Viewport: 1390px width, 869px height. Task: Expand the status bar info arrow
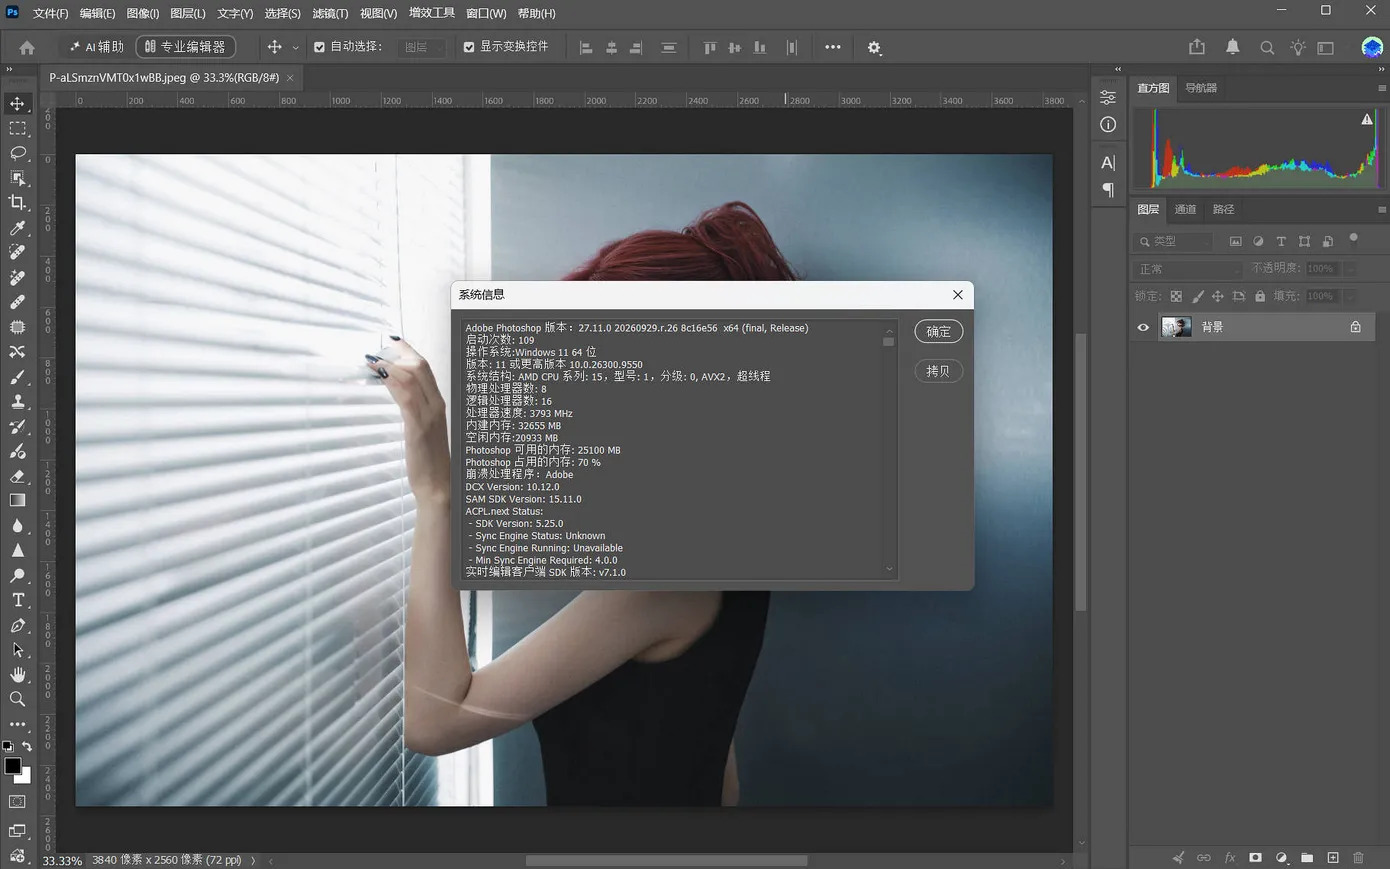pos(253,860)
